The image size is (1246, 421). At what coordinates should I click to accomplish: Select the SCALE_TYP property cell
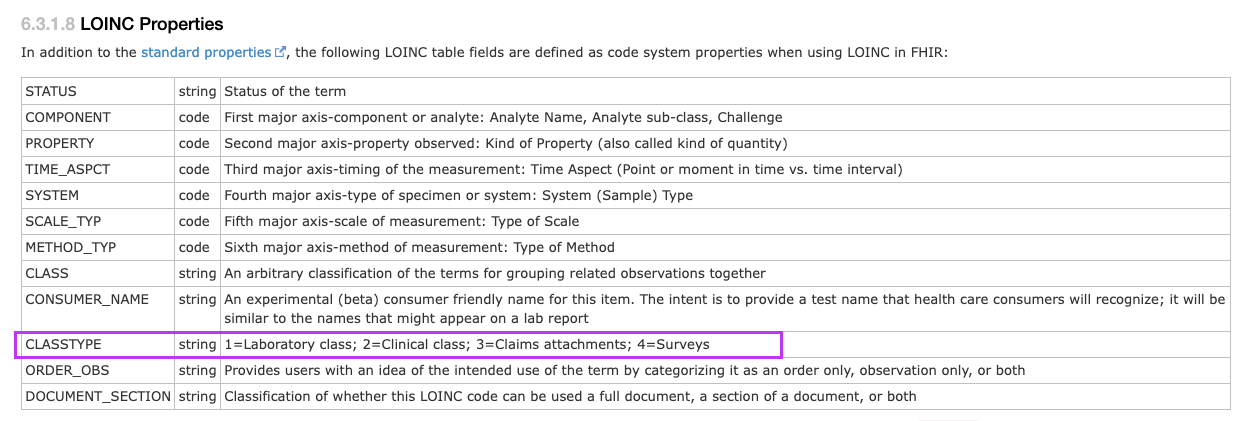point(98,221)
